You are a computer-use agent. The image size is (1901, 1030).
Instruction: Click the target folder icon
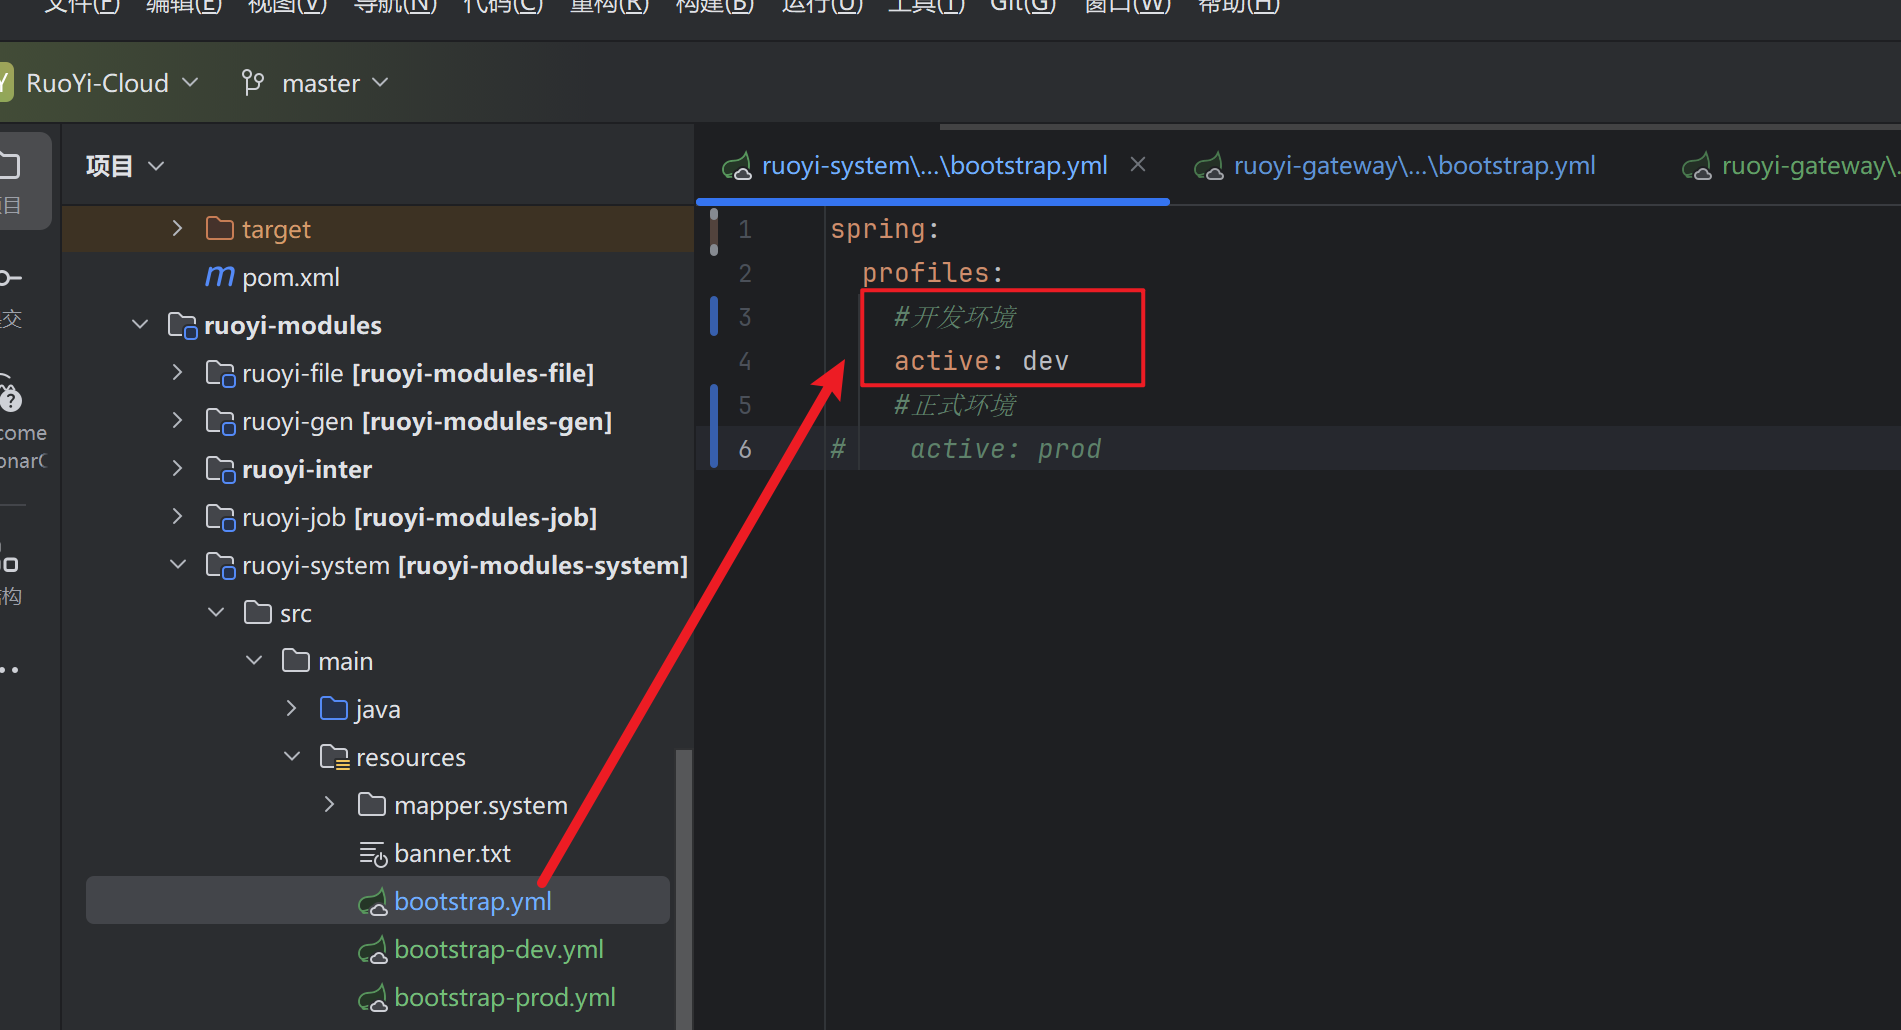219,229
